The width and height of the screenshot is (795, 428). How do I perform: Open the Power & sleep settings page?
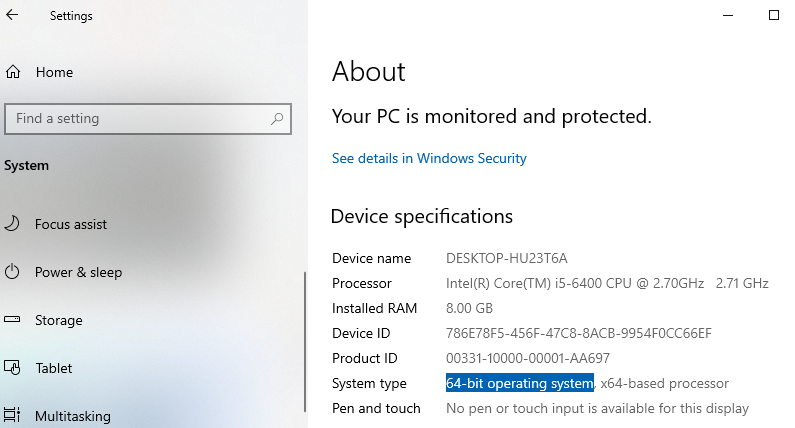[x=78, y=272]
